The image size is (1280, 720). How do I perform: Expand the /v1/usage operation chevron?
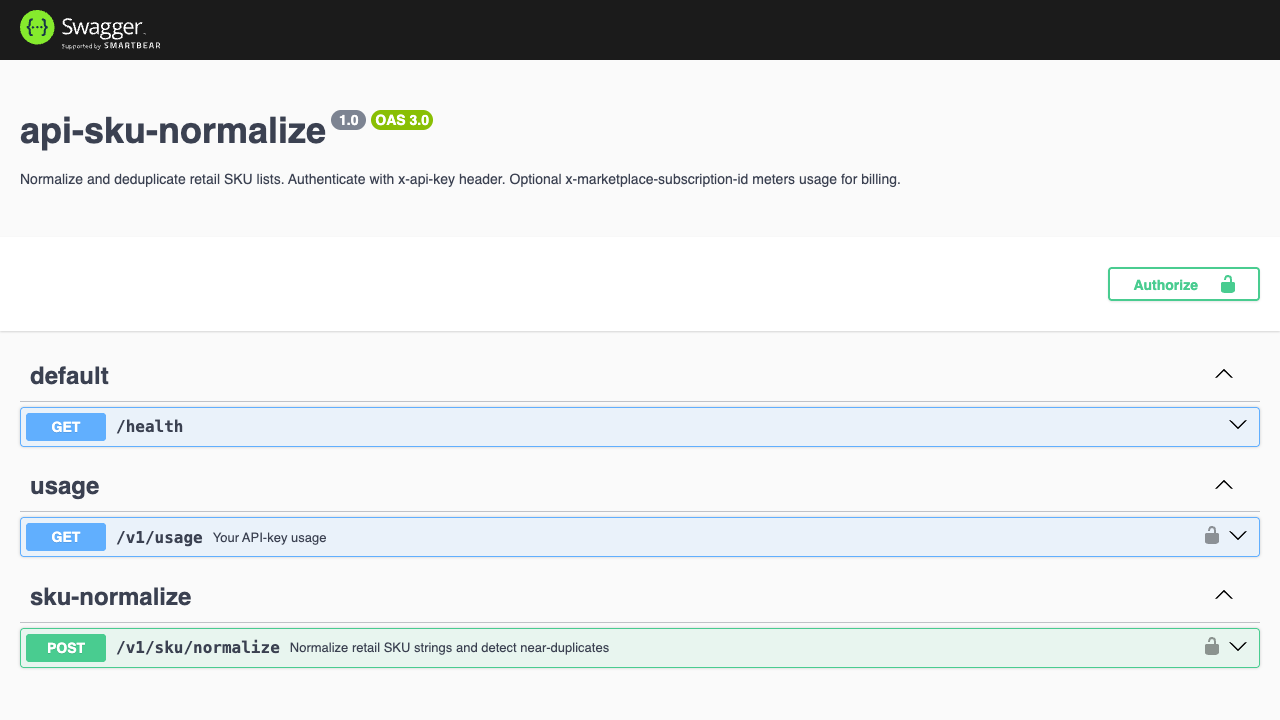[1238, 536]
